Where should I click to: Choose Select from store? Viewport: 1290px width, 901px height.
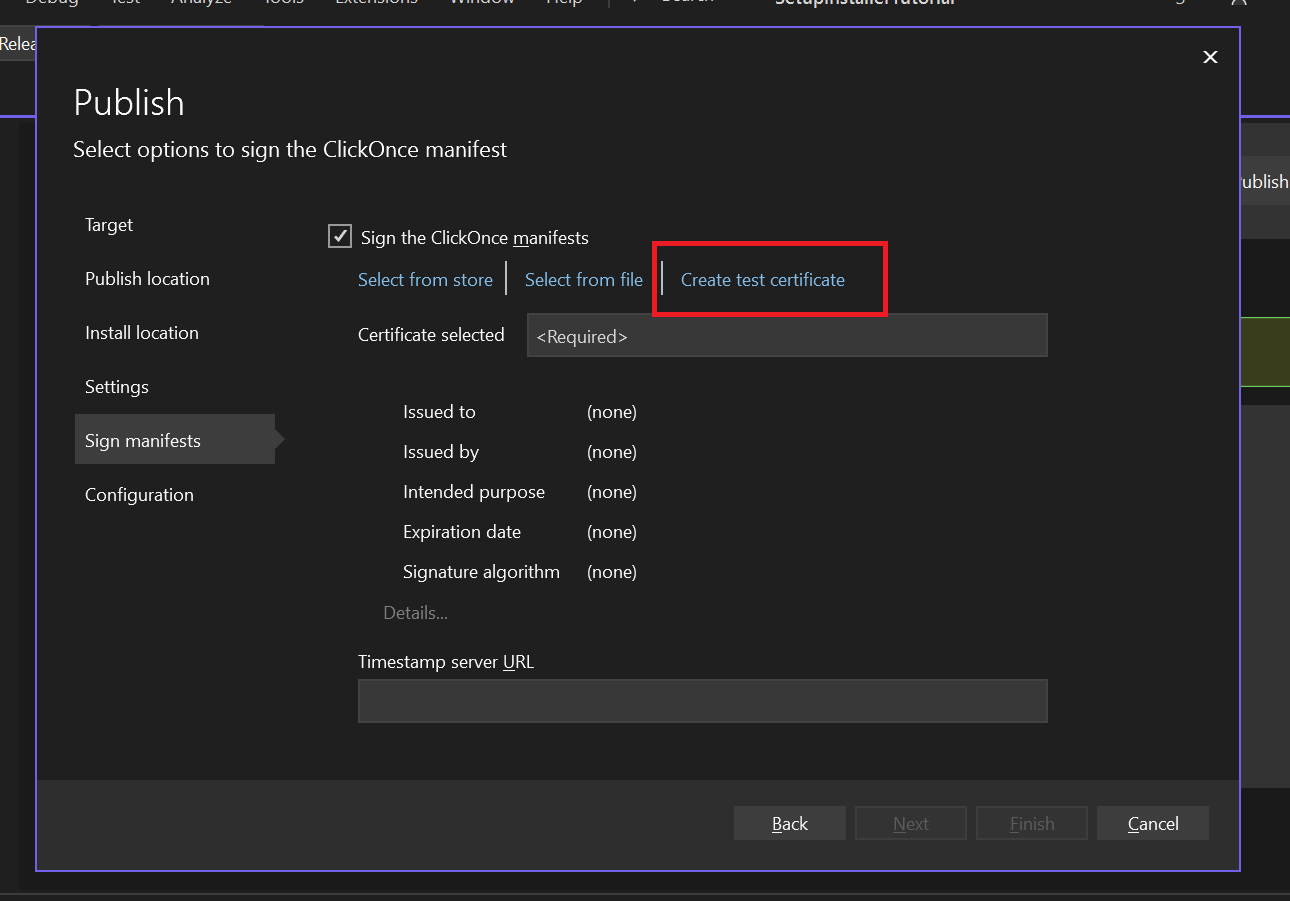point(425,280)
